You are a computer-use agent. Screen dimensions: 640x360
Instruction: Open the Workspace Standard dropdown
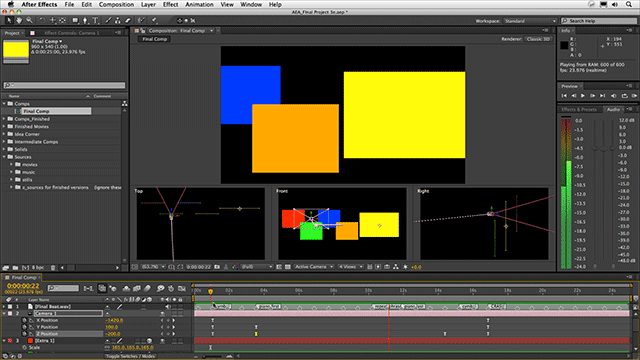pos(529,21)
